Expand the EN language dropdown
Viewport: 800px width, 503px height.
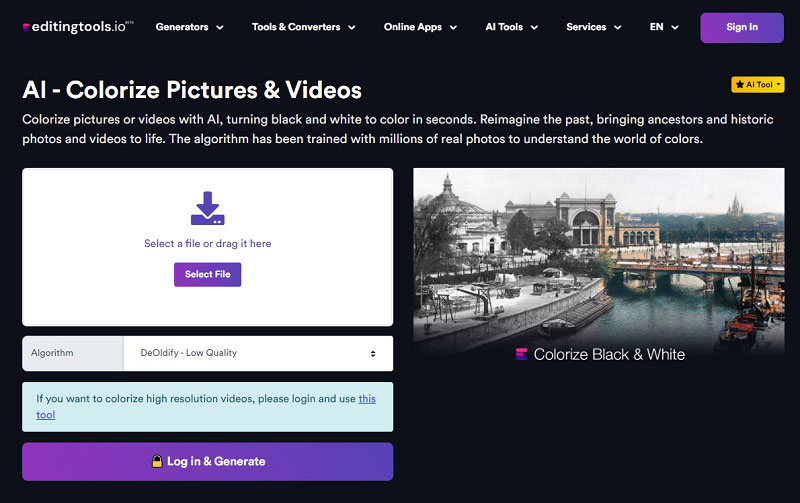tap(664, 27)
